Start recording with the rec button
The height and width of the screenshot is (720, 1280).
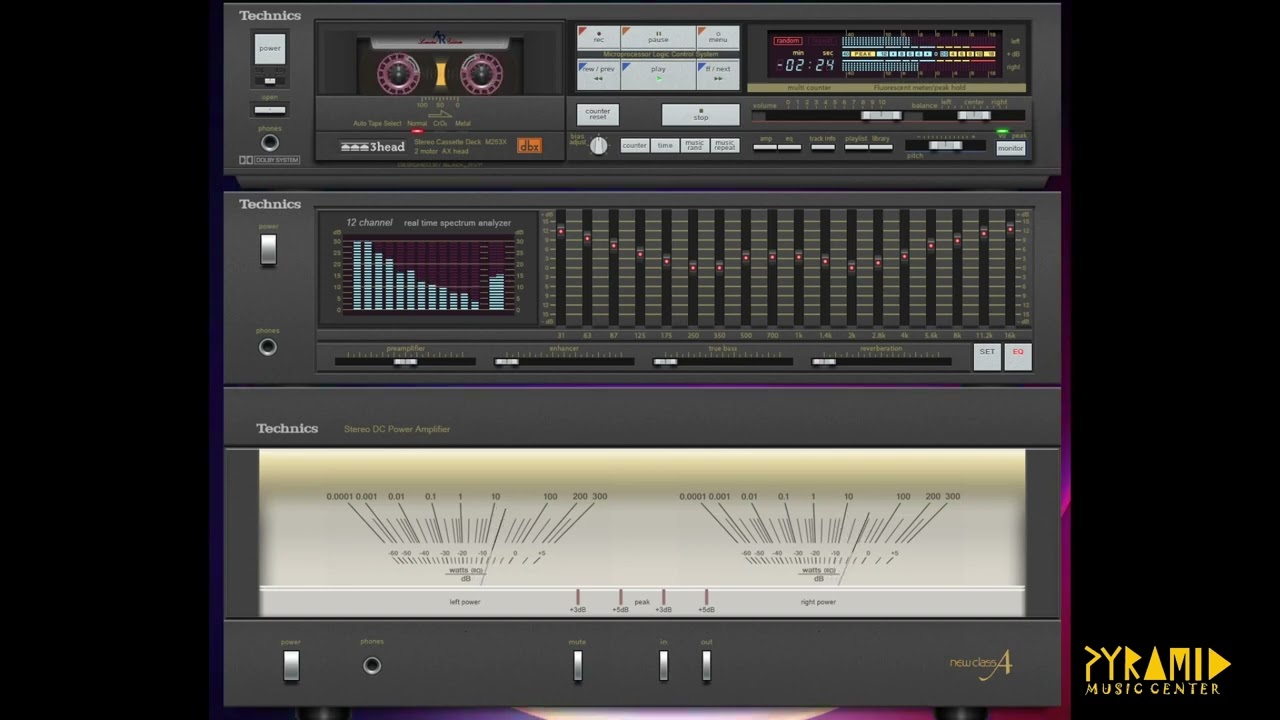pos(598,38)
